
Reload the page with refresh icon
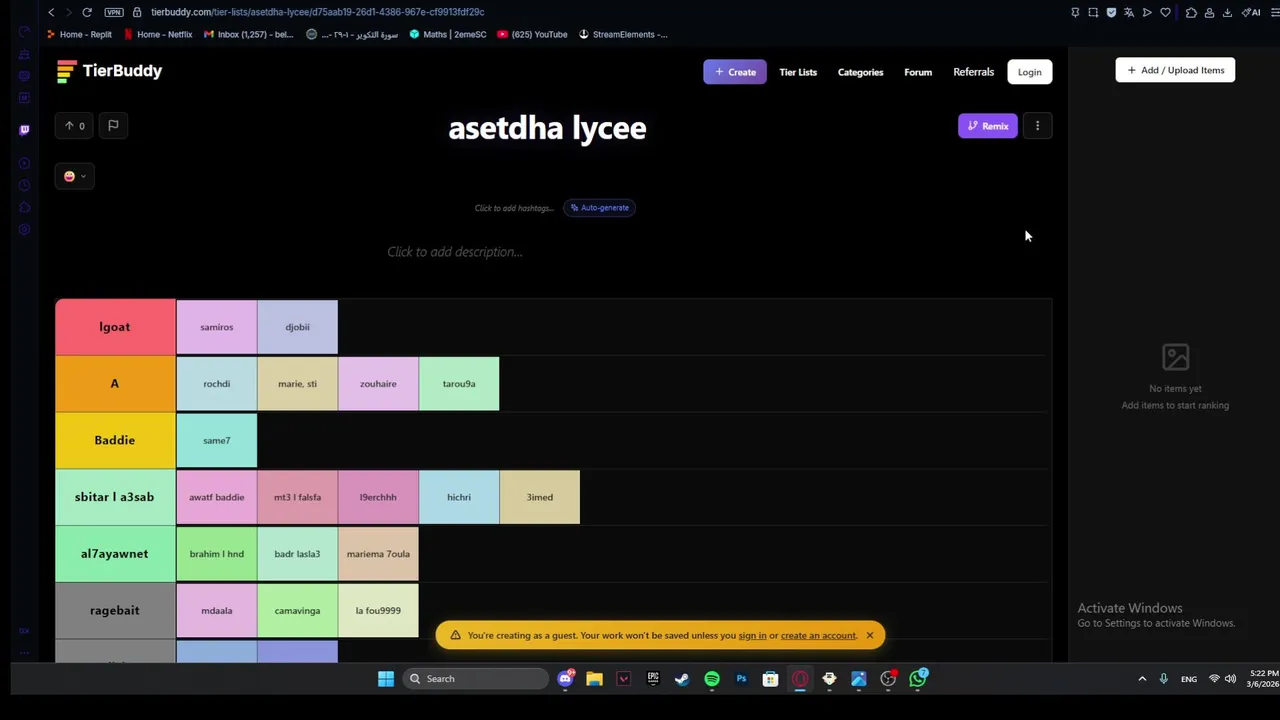87,12
